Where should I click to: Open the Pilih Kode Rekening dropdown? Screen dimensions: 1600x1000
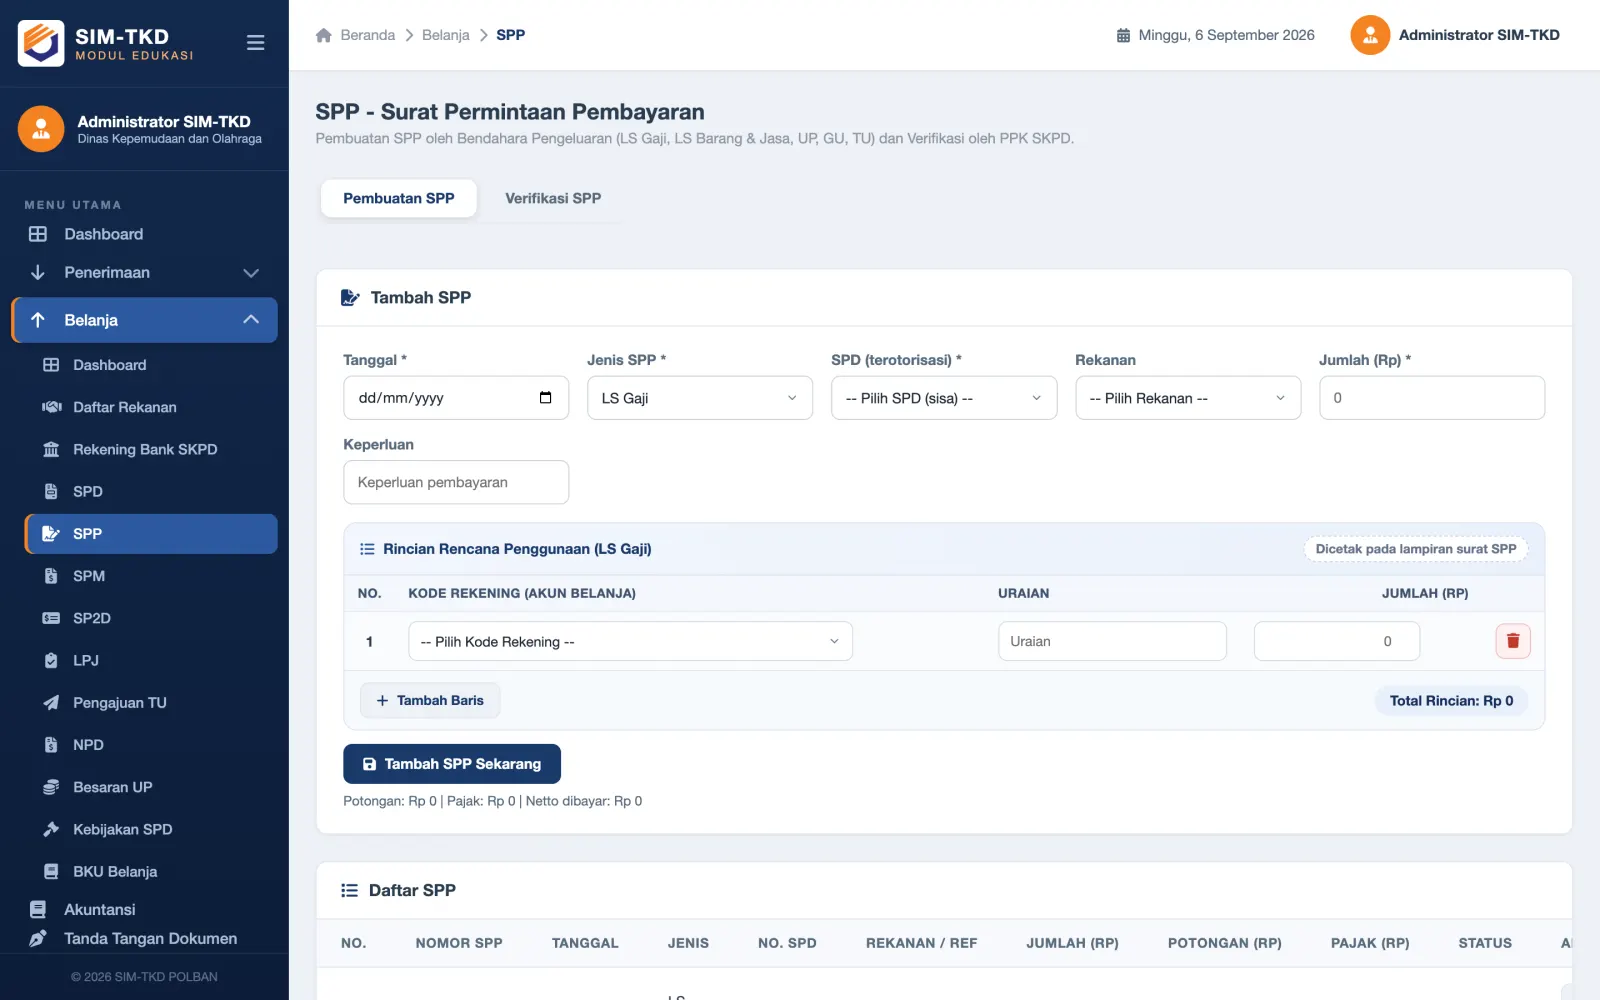(x=630, y=641)
